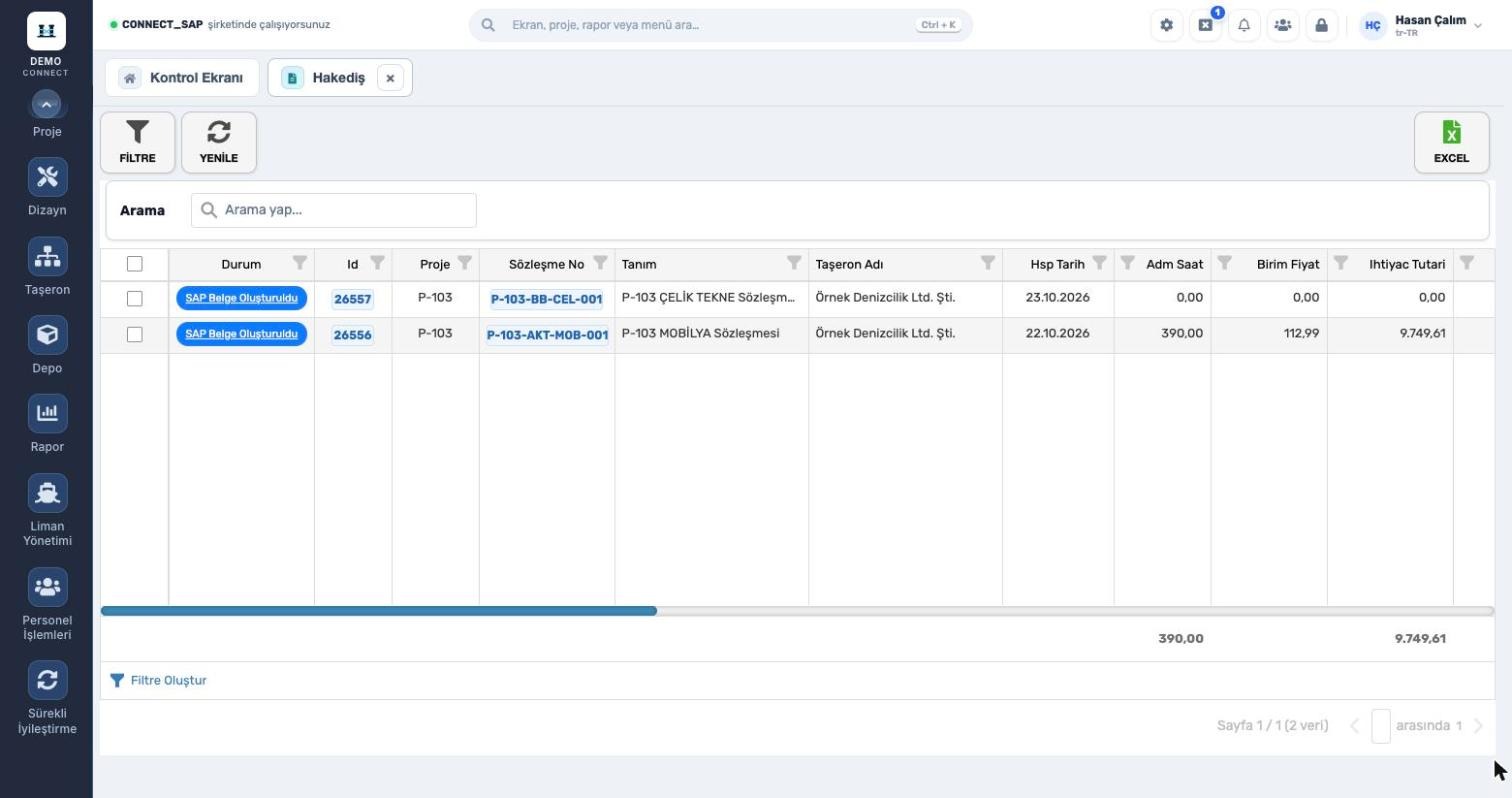Click the FİLTRE button
This screenshot has width=1512, height=798.
(x=137, y=142)
